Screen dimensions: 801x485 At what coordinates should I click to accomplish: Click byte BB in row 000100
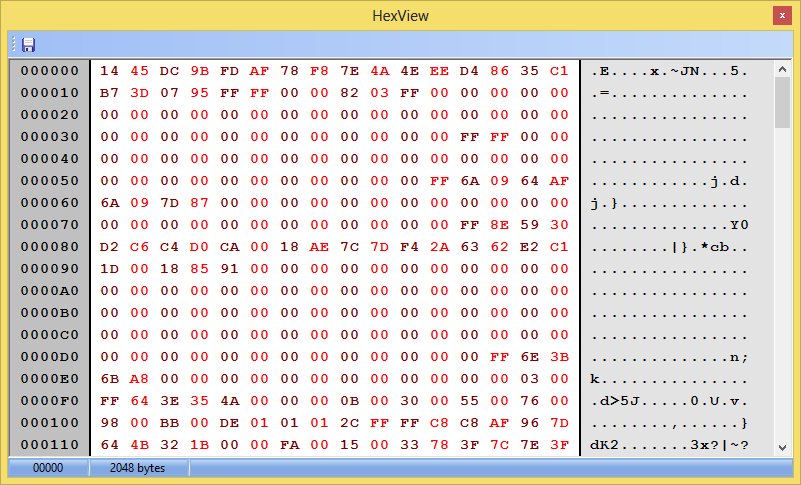coord(170,422)
